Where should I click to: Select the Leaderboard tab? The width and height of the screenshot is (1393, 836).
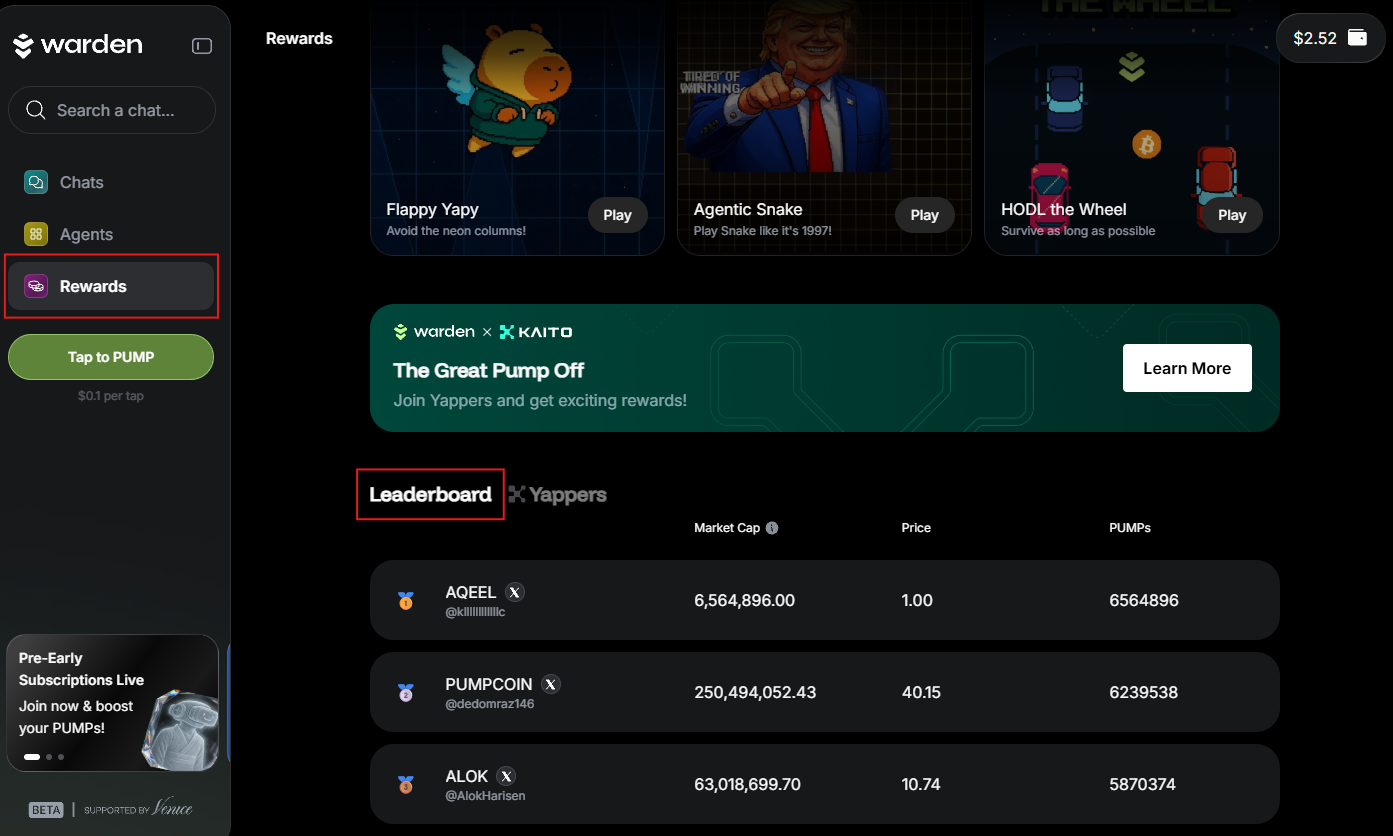click(430, 493)
